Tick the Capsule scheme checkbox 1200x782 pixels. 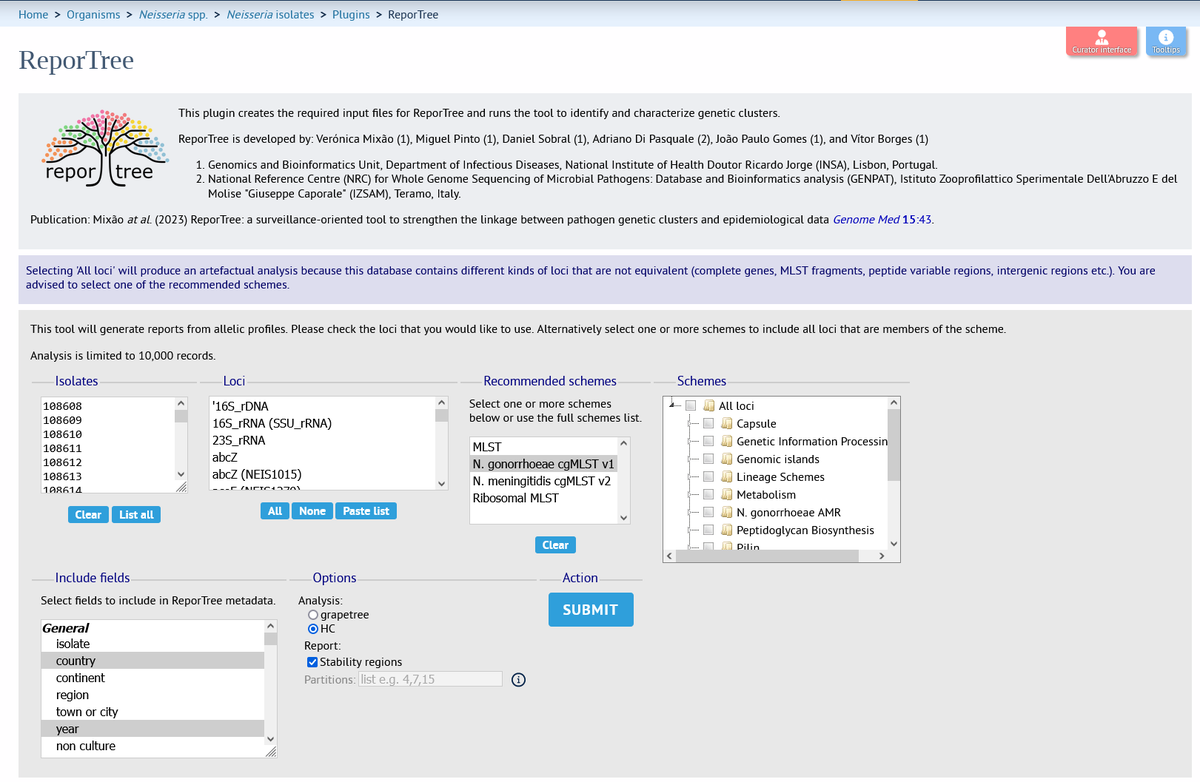pyautogui.click(x=708, y=424)
